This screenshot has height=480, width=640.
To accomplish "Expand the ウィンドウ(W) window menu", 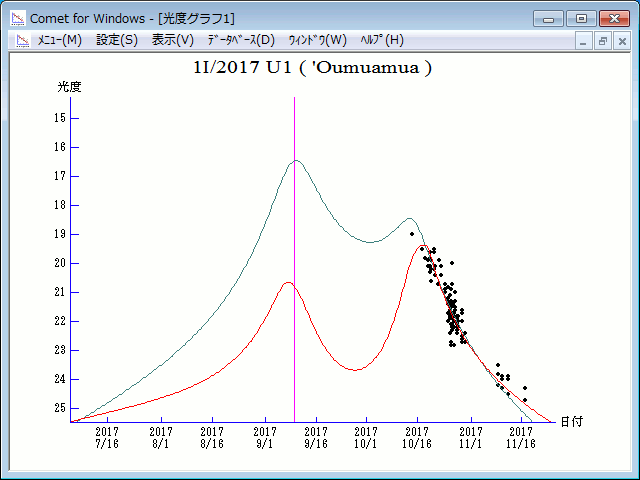I will 317,40.
